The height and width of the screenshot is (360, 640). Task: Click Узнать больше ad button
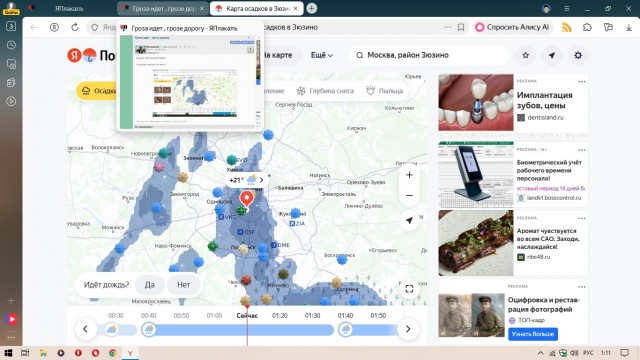(x=533, y=334)
